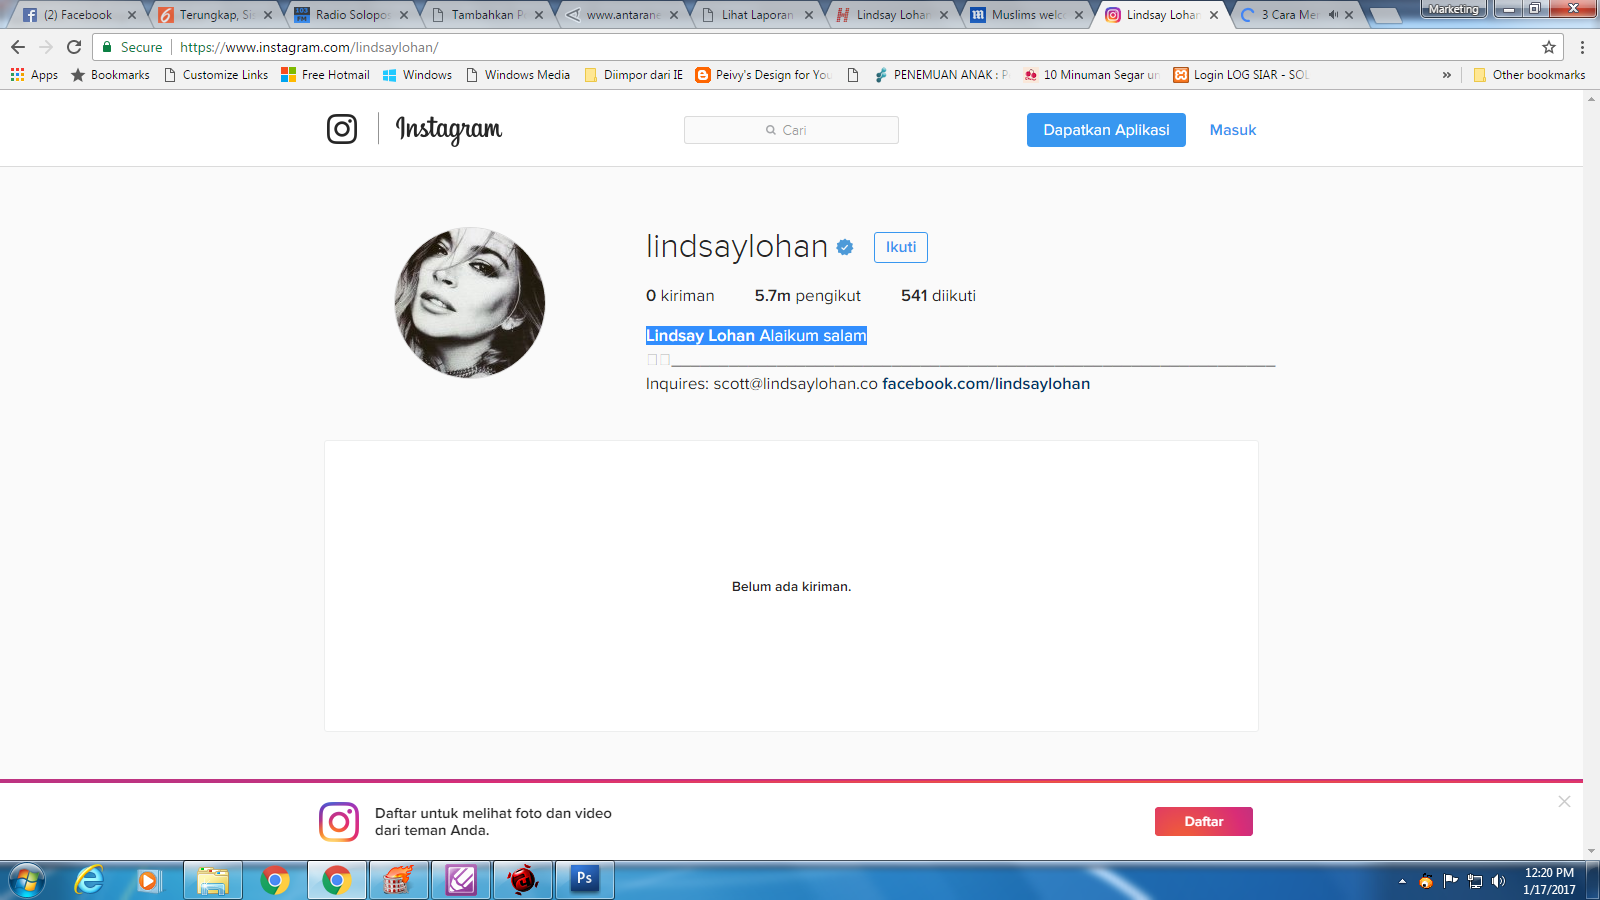Click the green Secure padlock in the address bar
The width and height of the screenshot is (1600, 900).
pos(107,47)
